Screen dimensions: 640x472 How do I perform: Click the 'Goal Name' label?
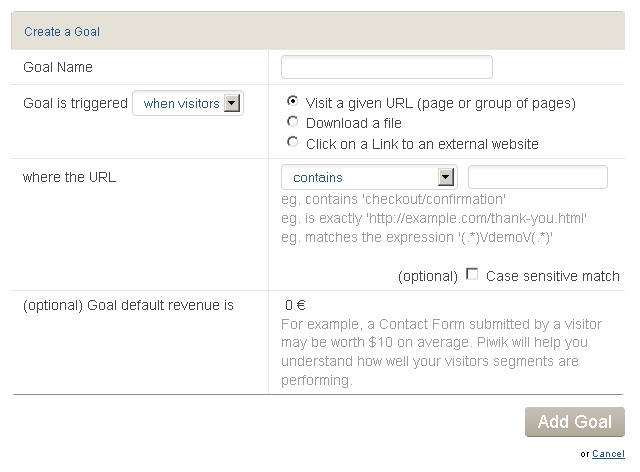click(x=58, y=67)
